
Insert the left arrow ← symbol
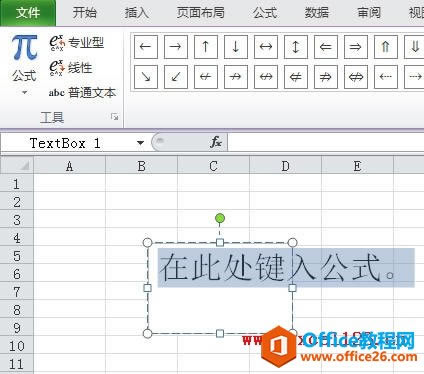pyautogui.click(x=146, y=47)
